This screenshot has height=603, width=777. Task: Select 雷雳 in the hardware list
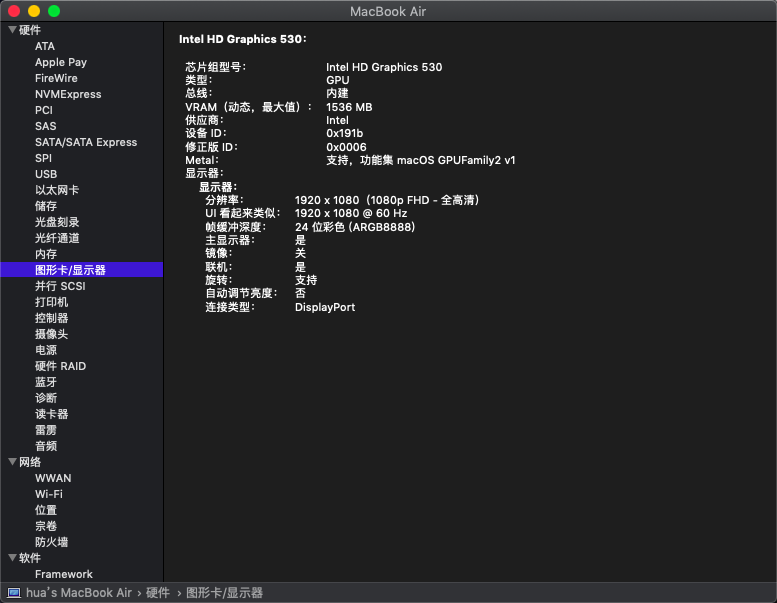tap(46, 430)
